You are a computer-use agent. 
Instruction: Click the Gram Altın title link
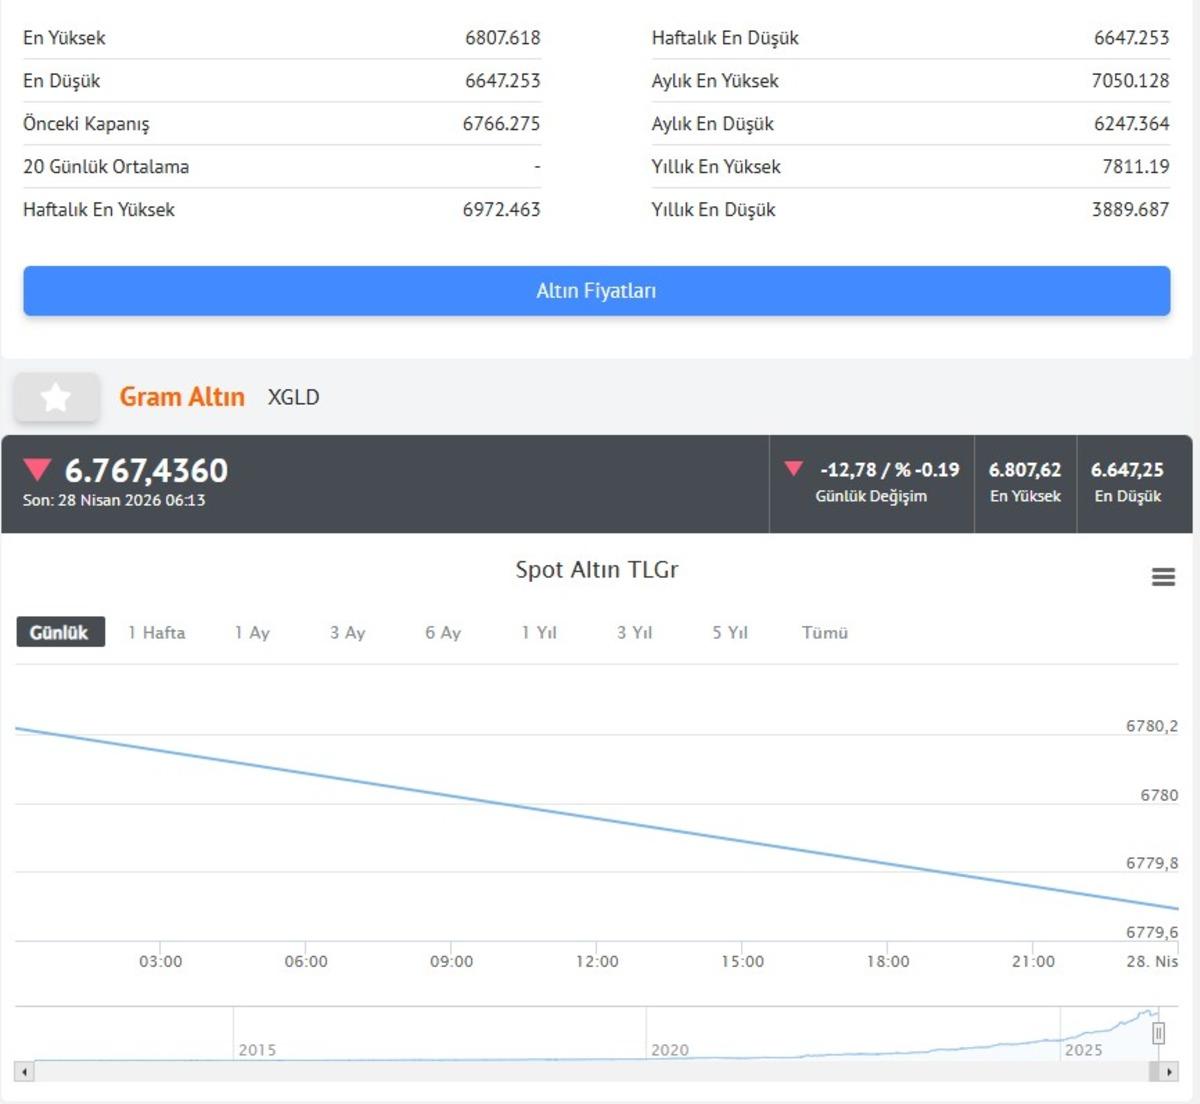point(182,397)
